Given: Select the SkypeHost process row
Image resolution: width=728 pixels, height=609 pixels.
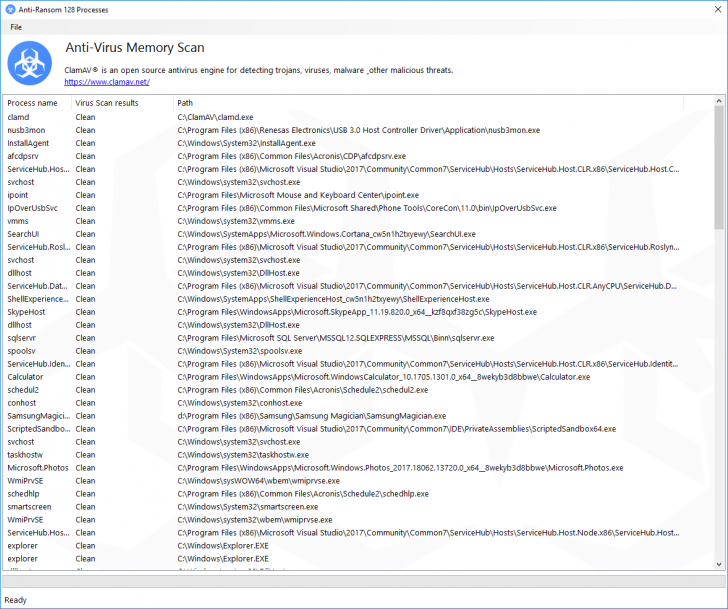Looking at the screenshot, I should click(344, 312).
